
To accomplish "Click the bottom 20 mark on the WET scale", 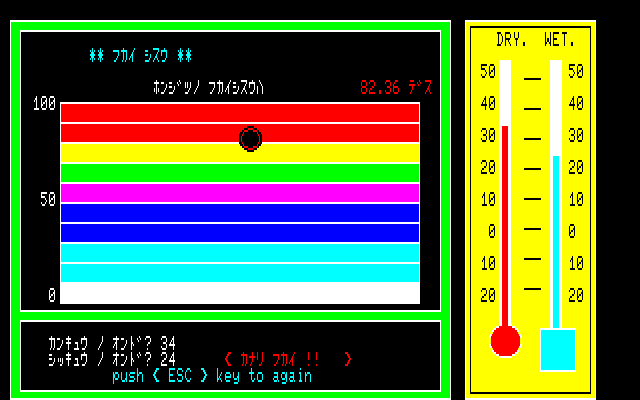I will click(576, 295).
